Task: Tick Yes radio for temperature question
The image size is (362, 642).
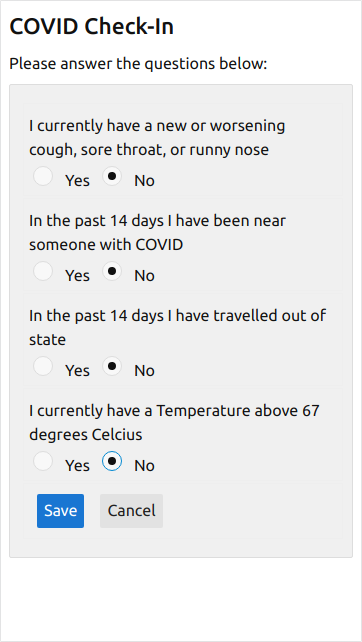Action: [x=43, y=461]
